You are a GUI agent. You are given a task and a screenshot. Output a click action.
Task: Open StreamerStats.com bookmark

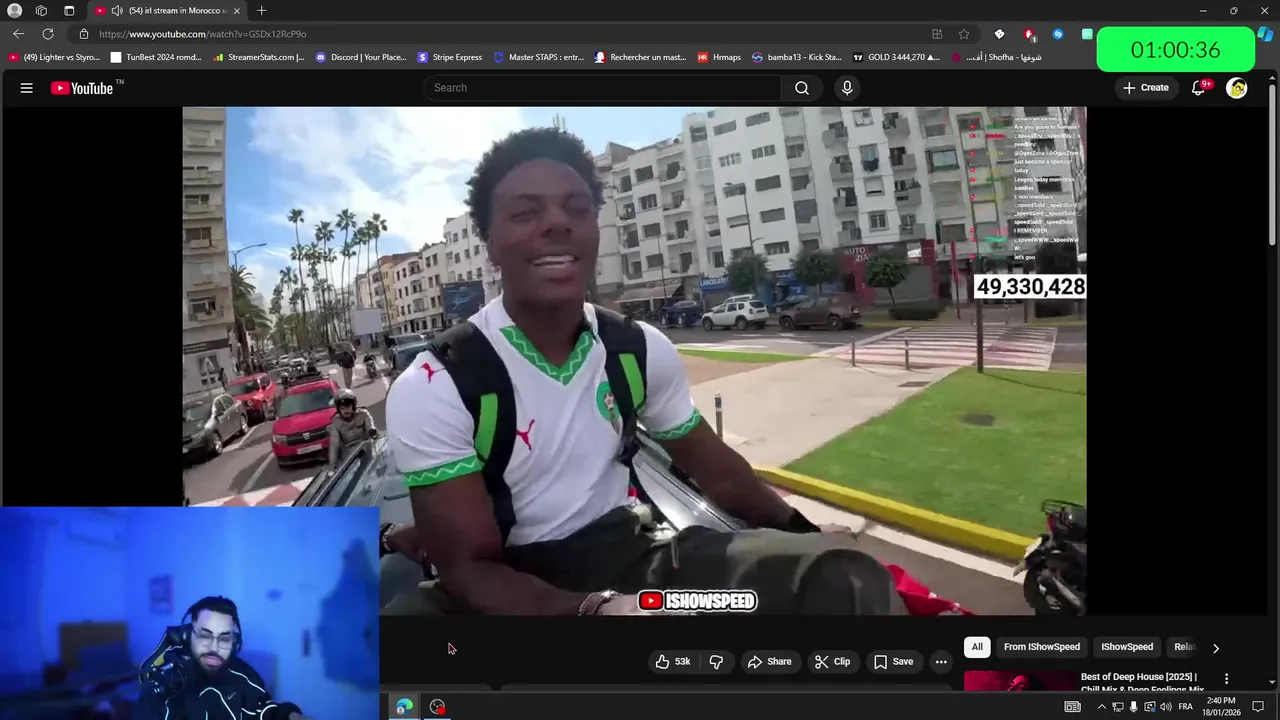tap(259, 57)
